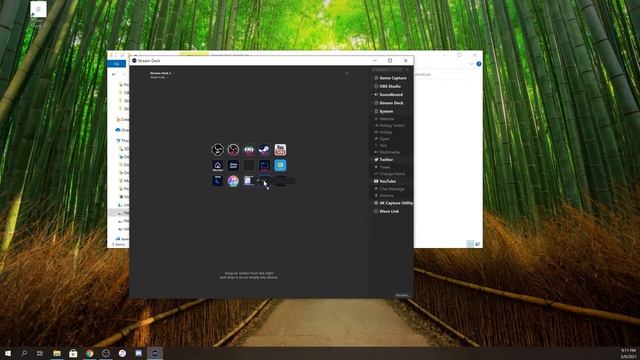Switch to Stream Deck taskbar icon

click(155, 353)
